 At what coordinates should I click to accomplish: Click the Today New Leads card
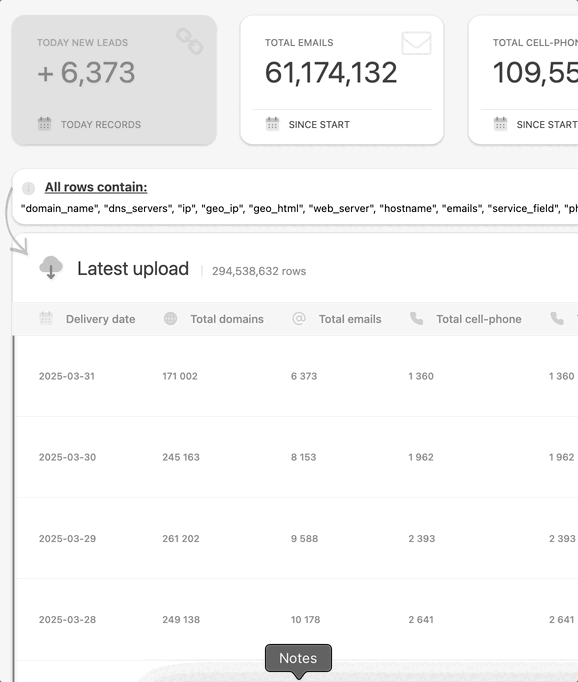[114, 80]
